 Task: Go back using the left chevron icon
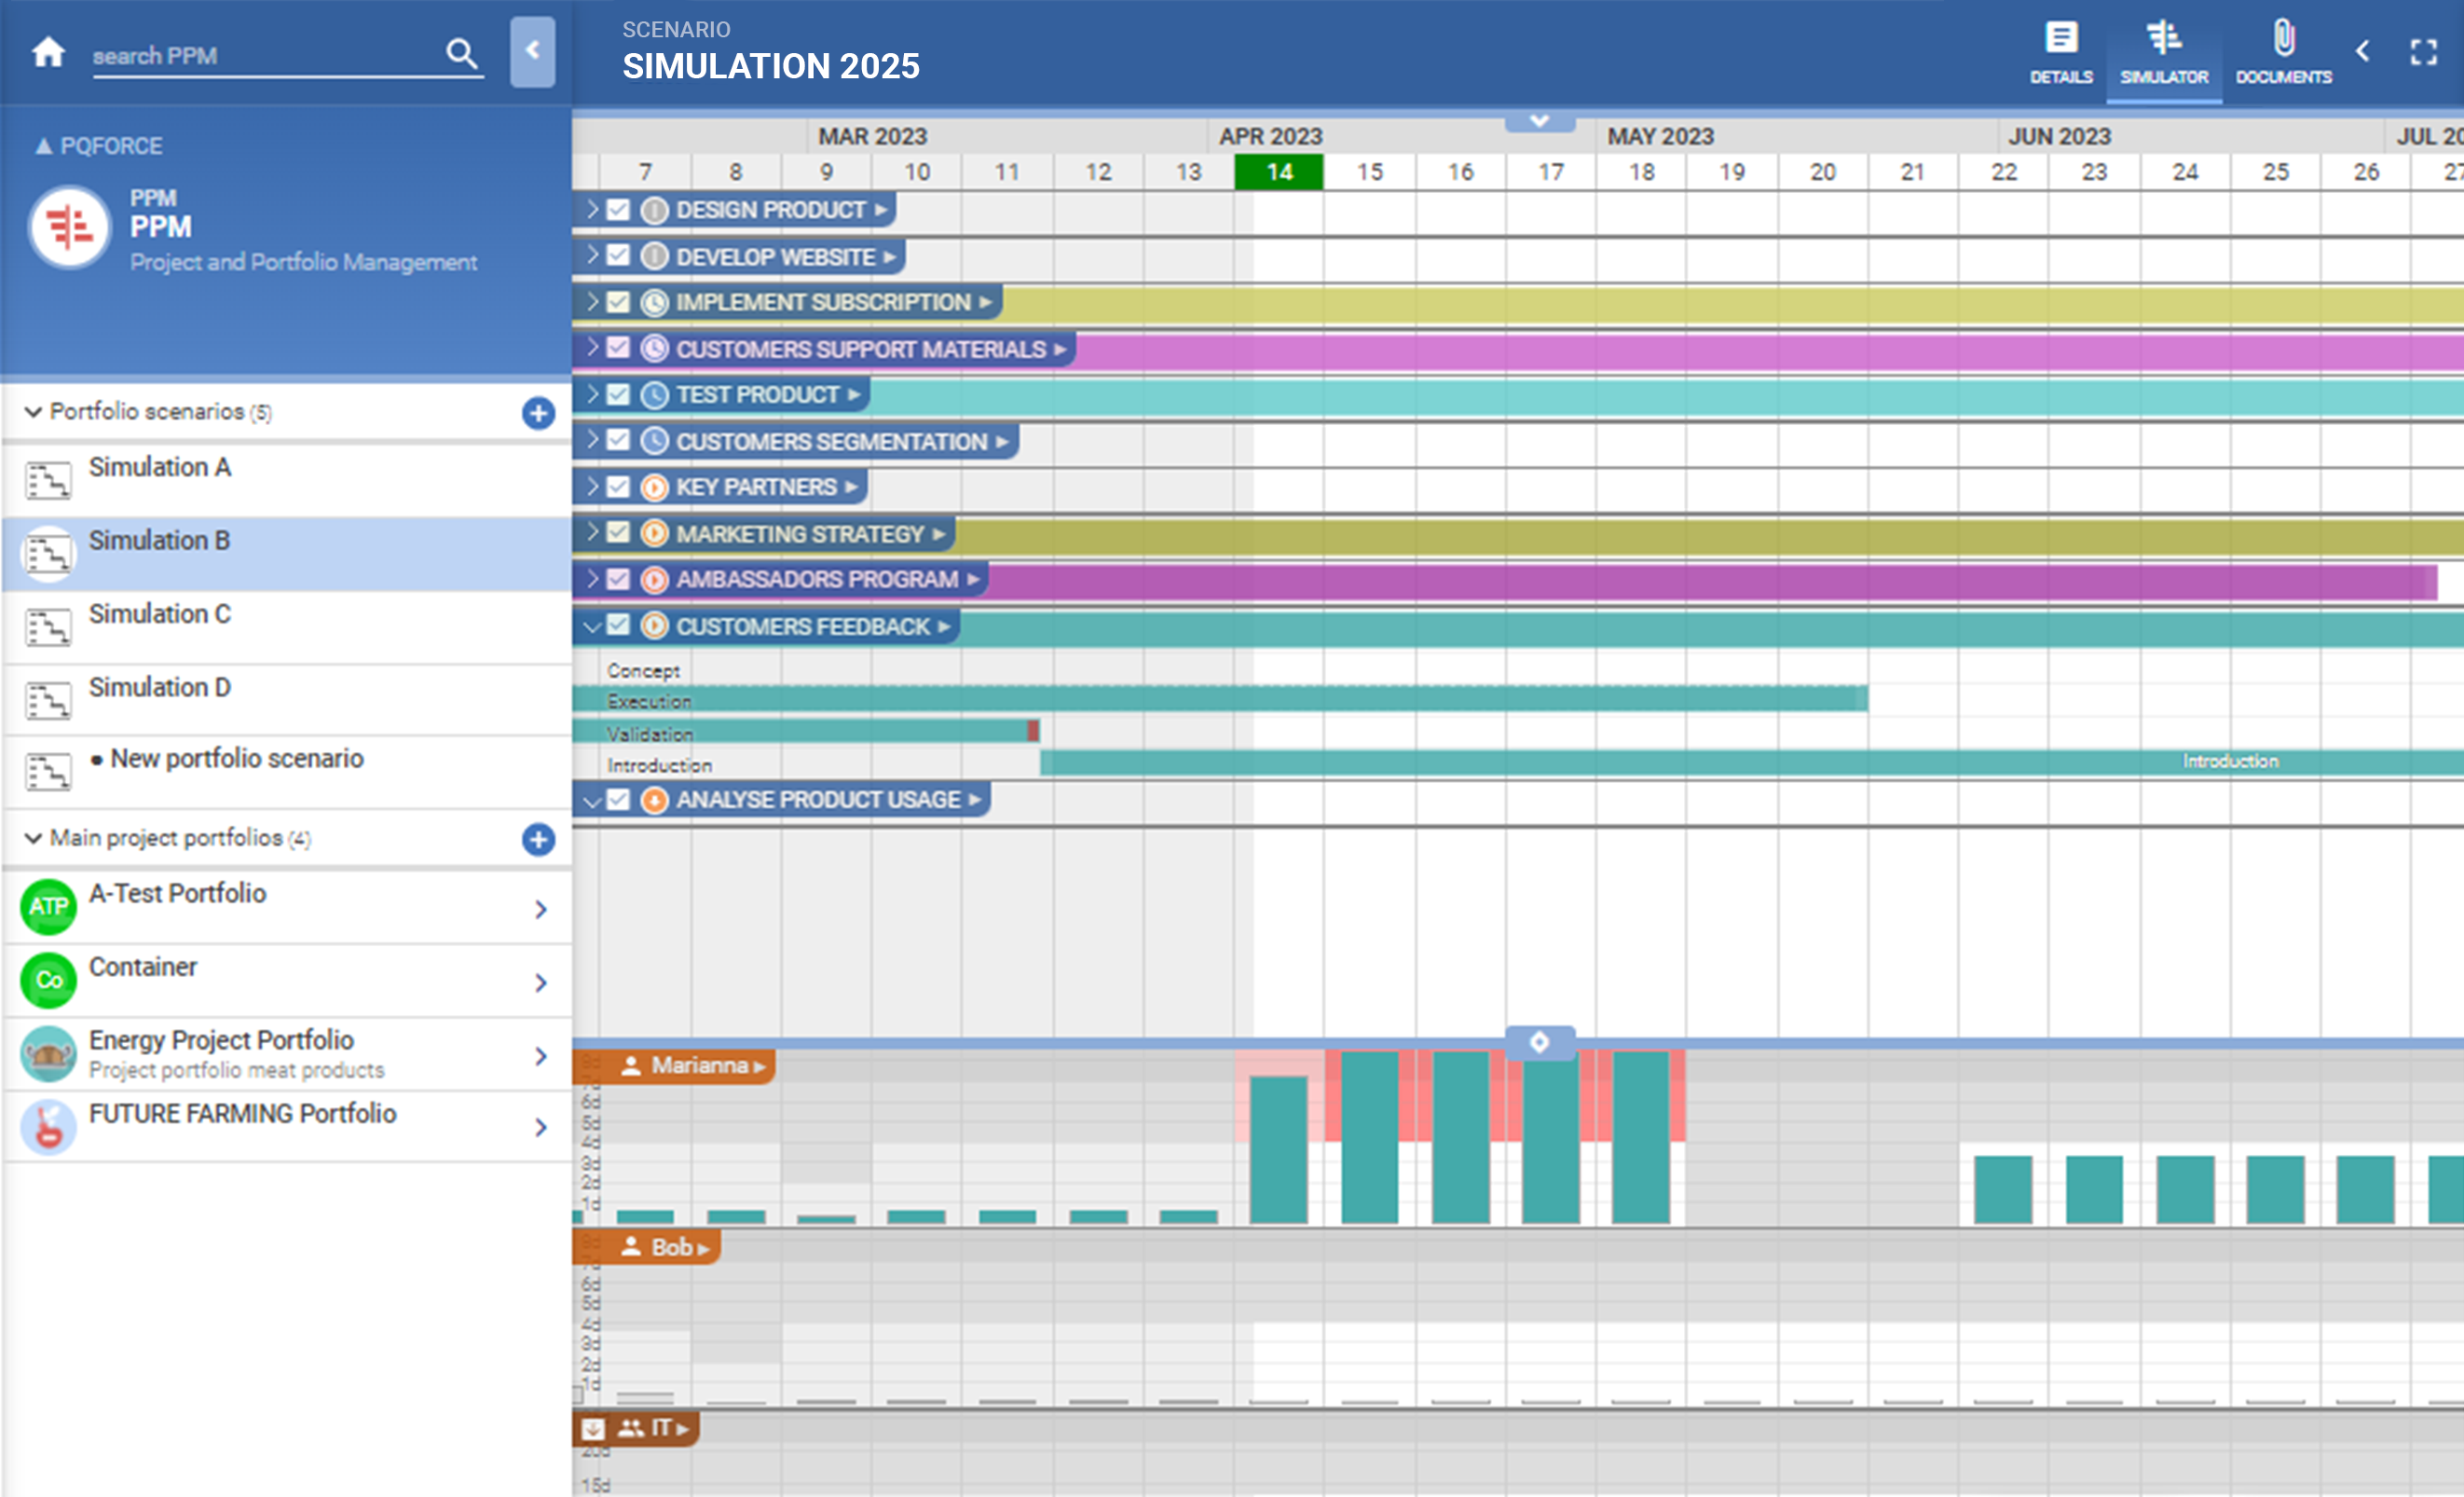[x=2362, y=51]
